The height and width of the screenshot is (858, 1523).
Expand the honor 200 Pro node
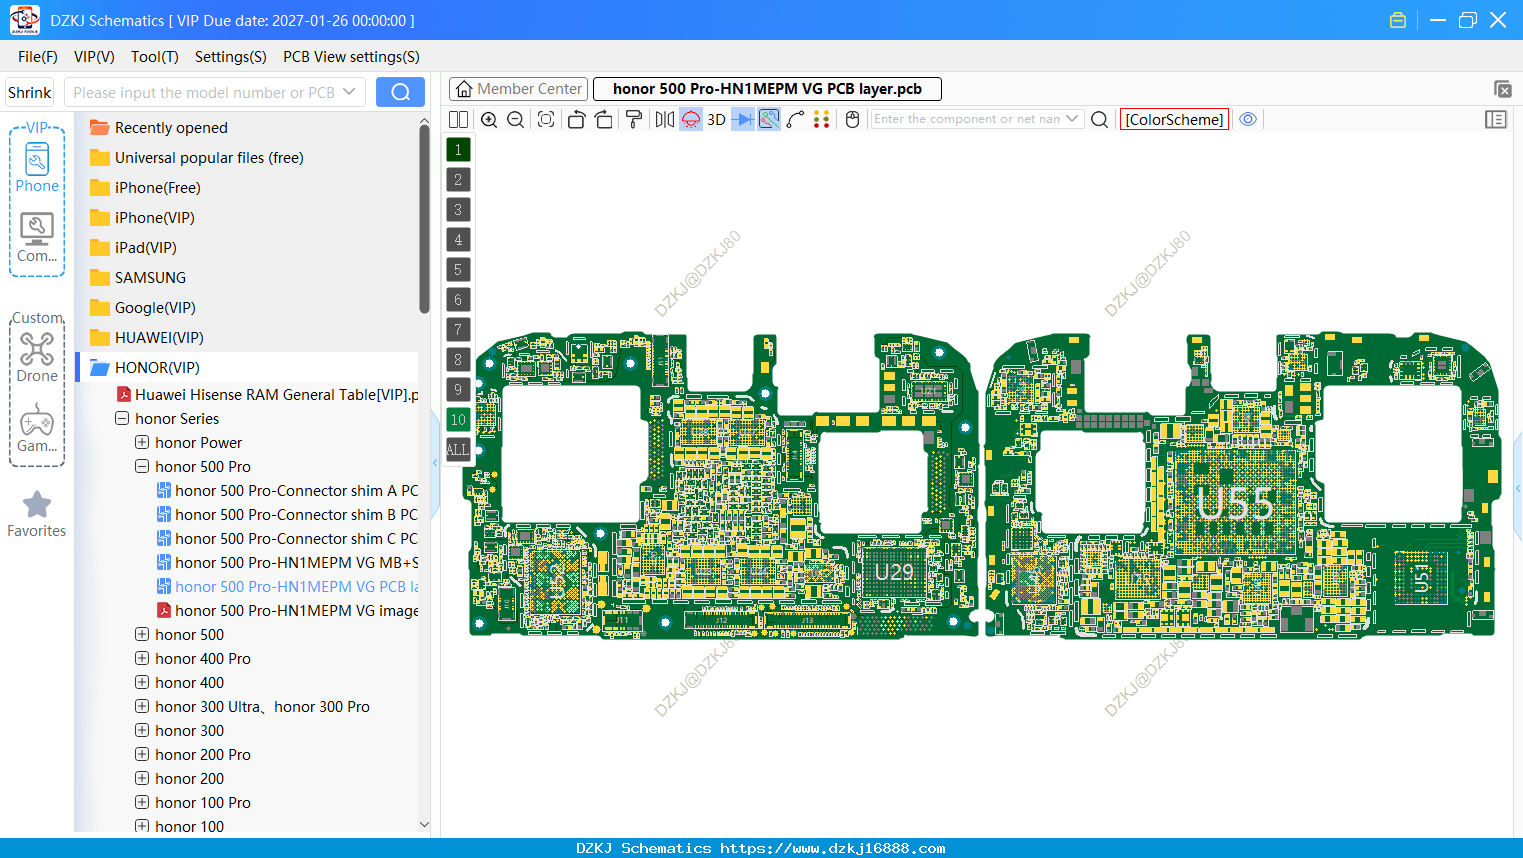[142, 755]
